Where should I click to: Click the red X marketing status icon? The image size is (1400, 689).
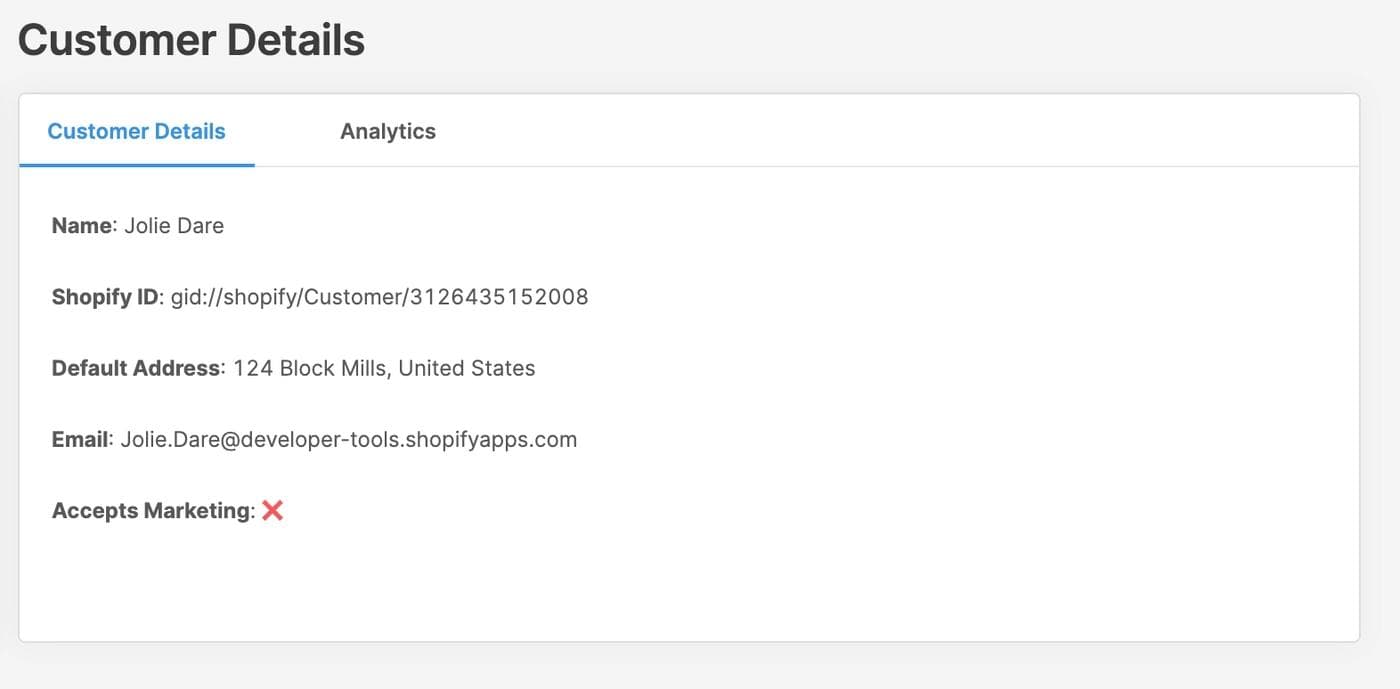point(273,510)
